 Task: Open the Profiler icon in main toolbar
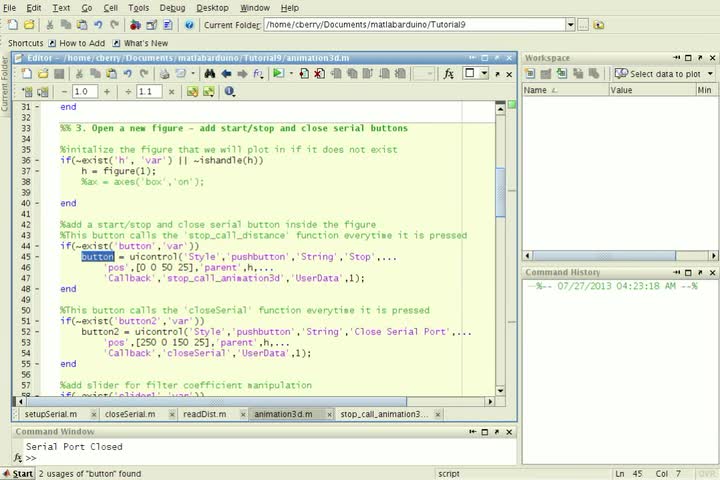[168, 25]
